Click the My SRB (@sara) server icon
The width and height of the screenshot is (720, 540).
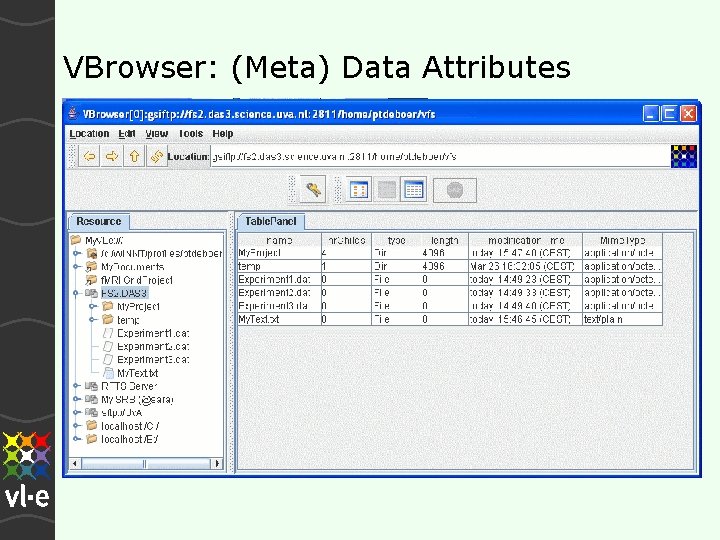pyautogui.click(x=91, y=399)
